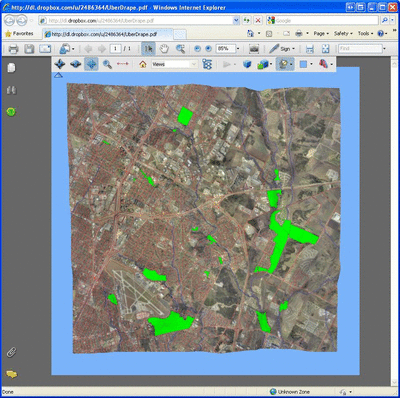400x398 pixels.
Task: Toggle perspective projection cube
Action: tap(247, 64)
